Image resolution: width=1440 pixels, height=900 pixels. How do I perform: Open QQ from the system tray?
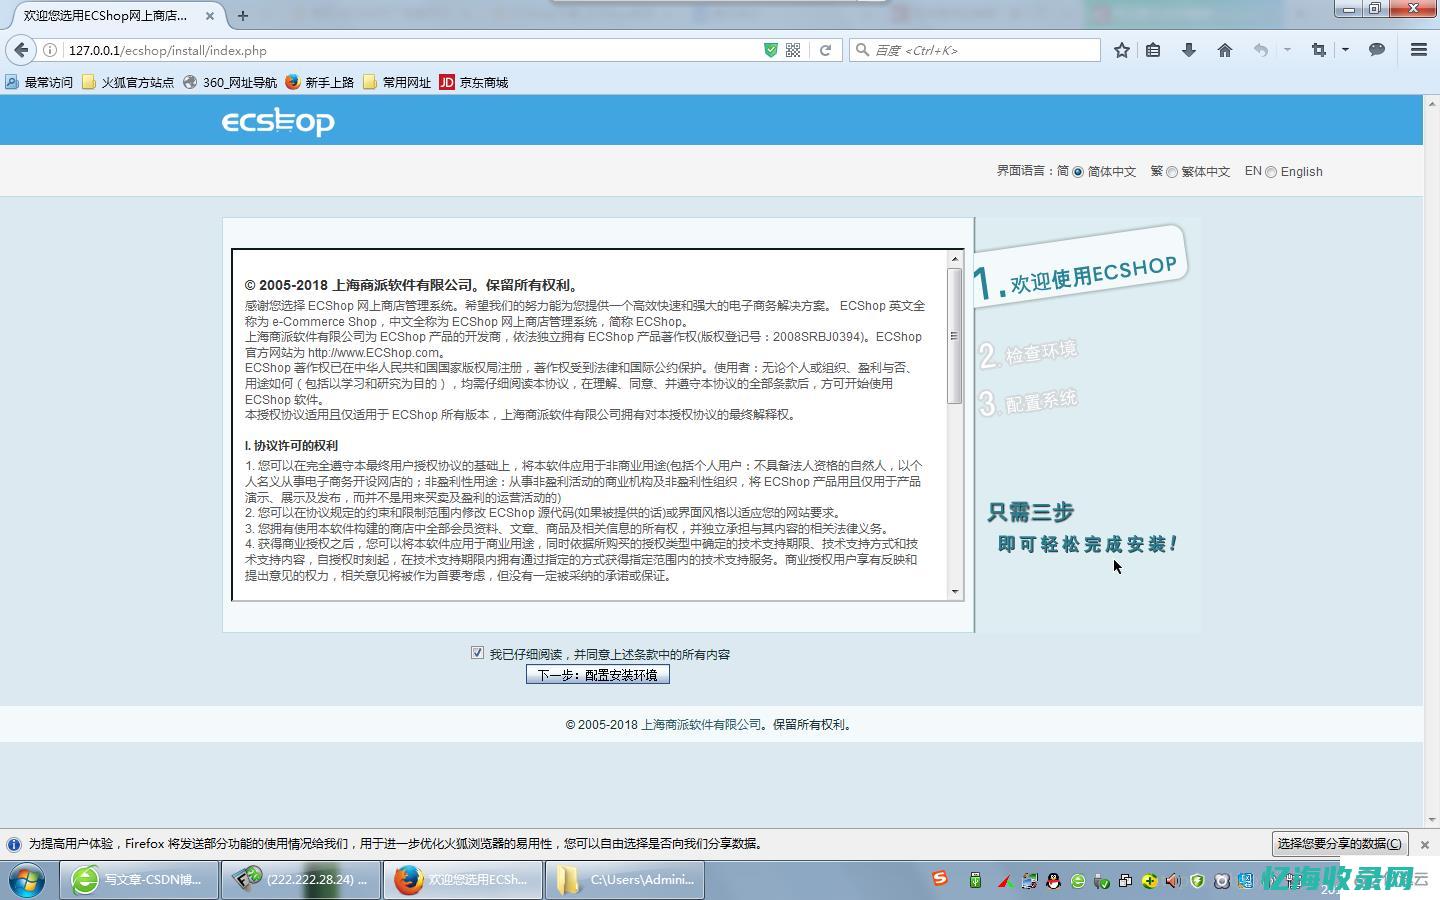[1055, 881]
